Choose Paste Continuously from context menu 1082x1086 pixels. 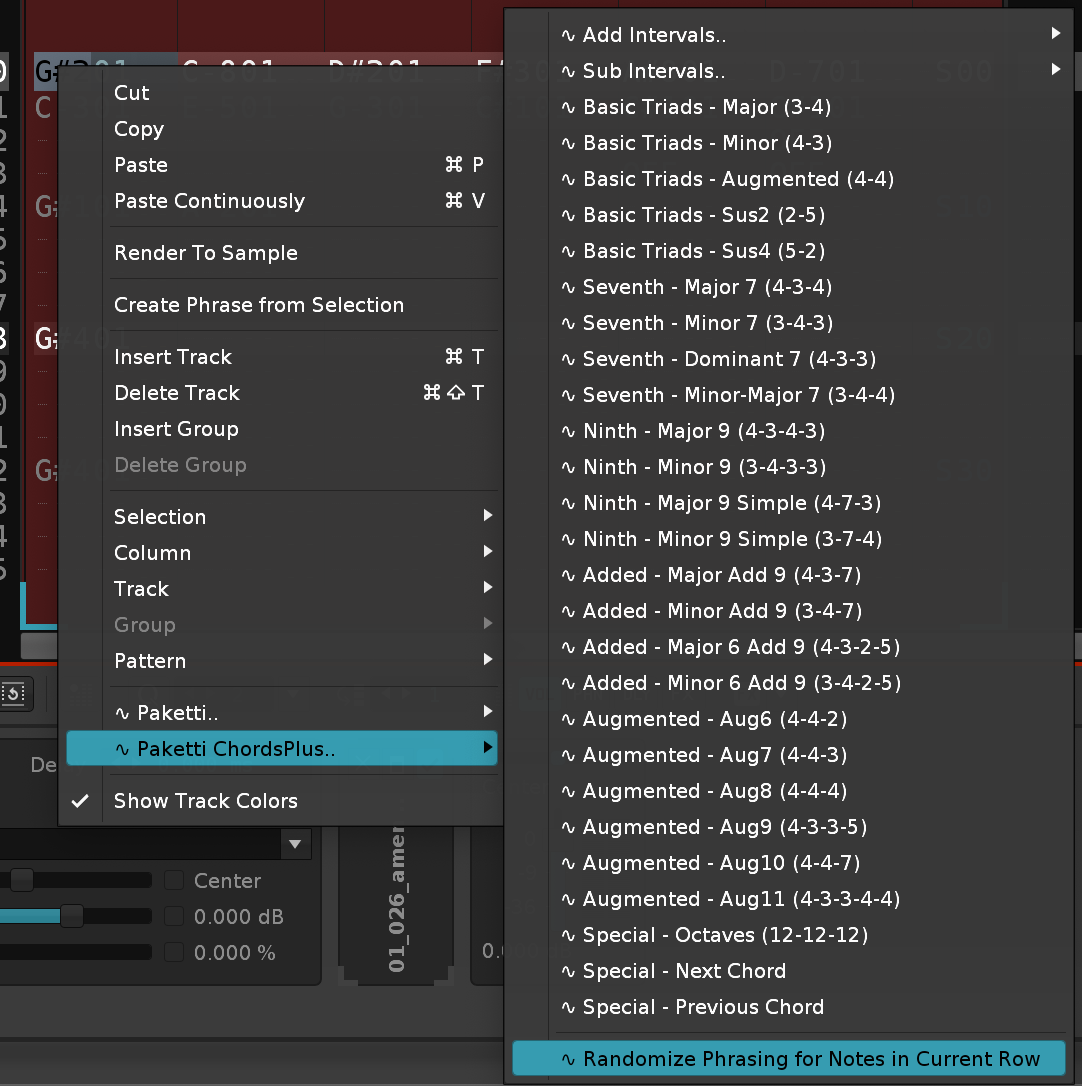click(x=209, y=201)
